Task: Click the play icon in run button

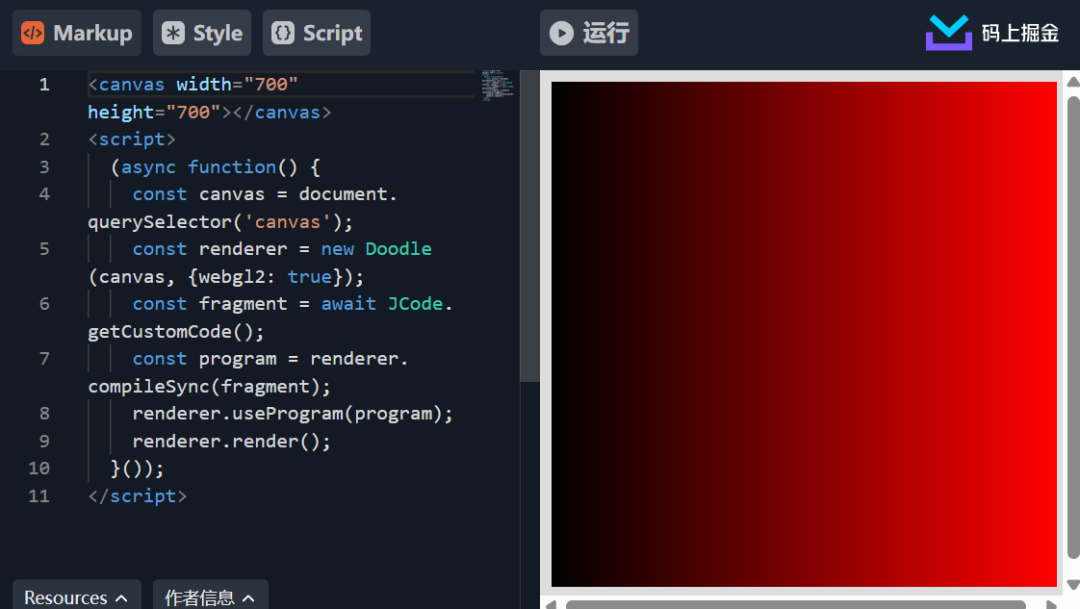Action: pos(561,33)
